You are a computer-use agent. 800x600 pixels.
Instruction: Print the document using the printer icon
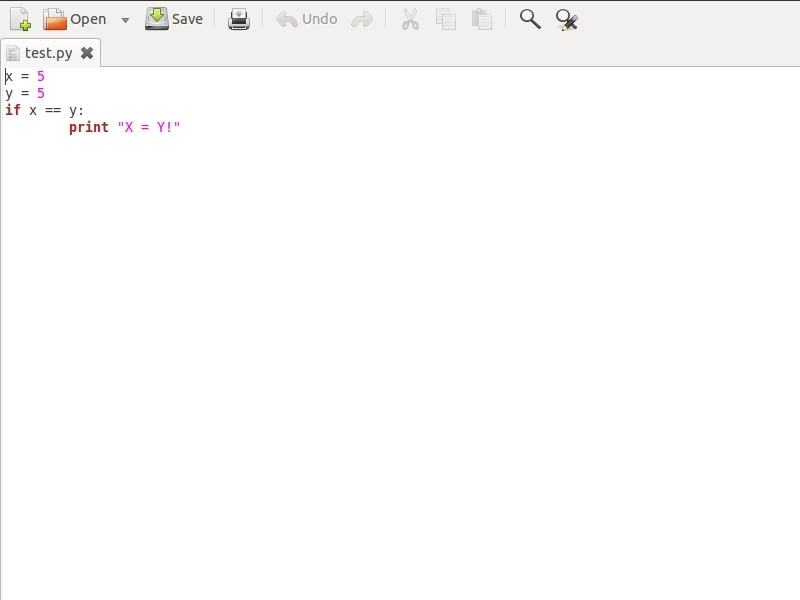pyautogui.click(x=239, y=19)
